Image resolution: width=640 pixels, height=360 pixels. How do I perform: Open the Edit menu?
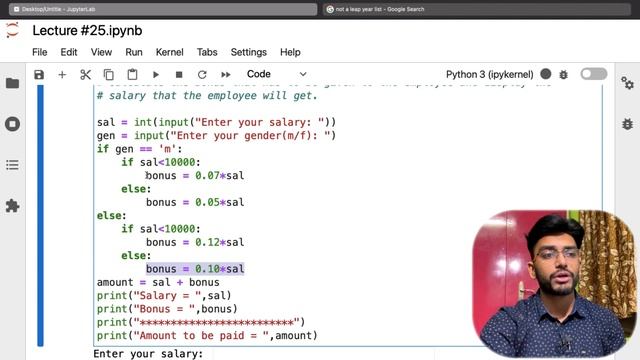click(x=69, y=52)
